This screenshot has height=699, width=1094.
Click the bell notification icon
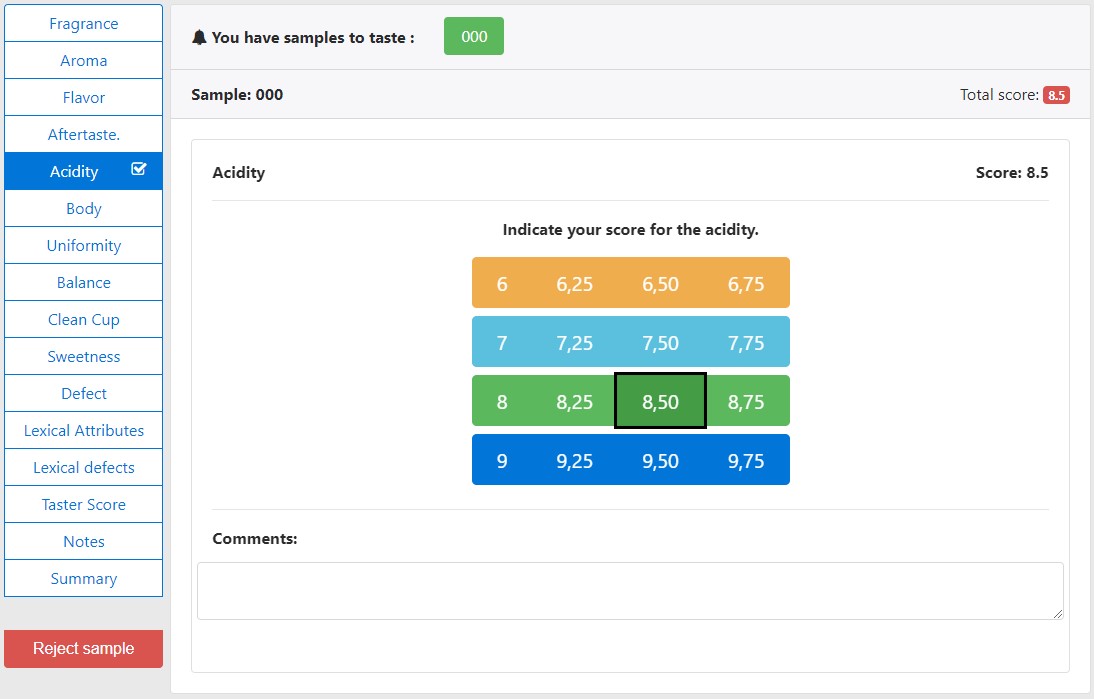[x=199, y=37]
